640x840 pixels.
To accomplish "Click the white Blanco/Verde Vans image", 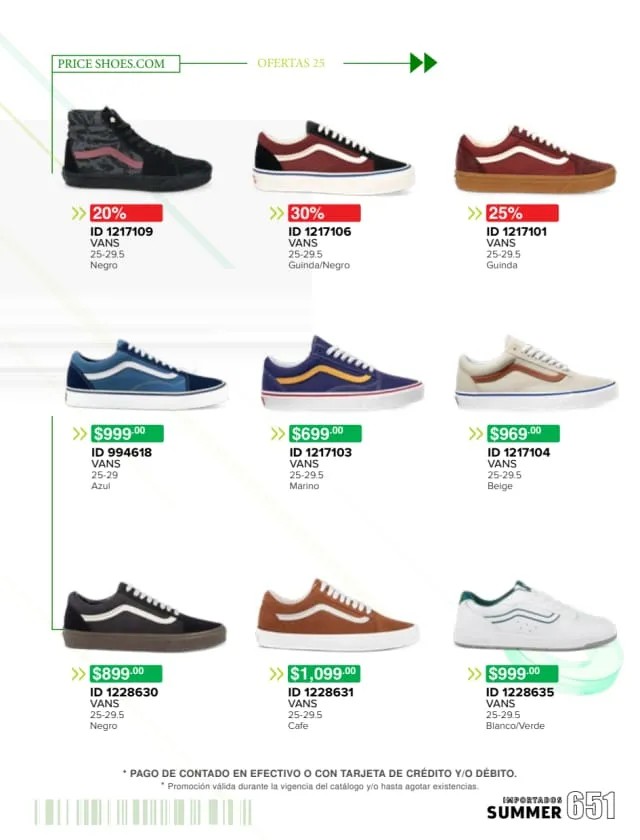I will (536, 615).
